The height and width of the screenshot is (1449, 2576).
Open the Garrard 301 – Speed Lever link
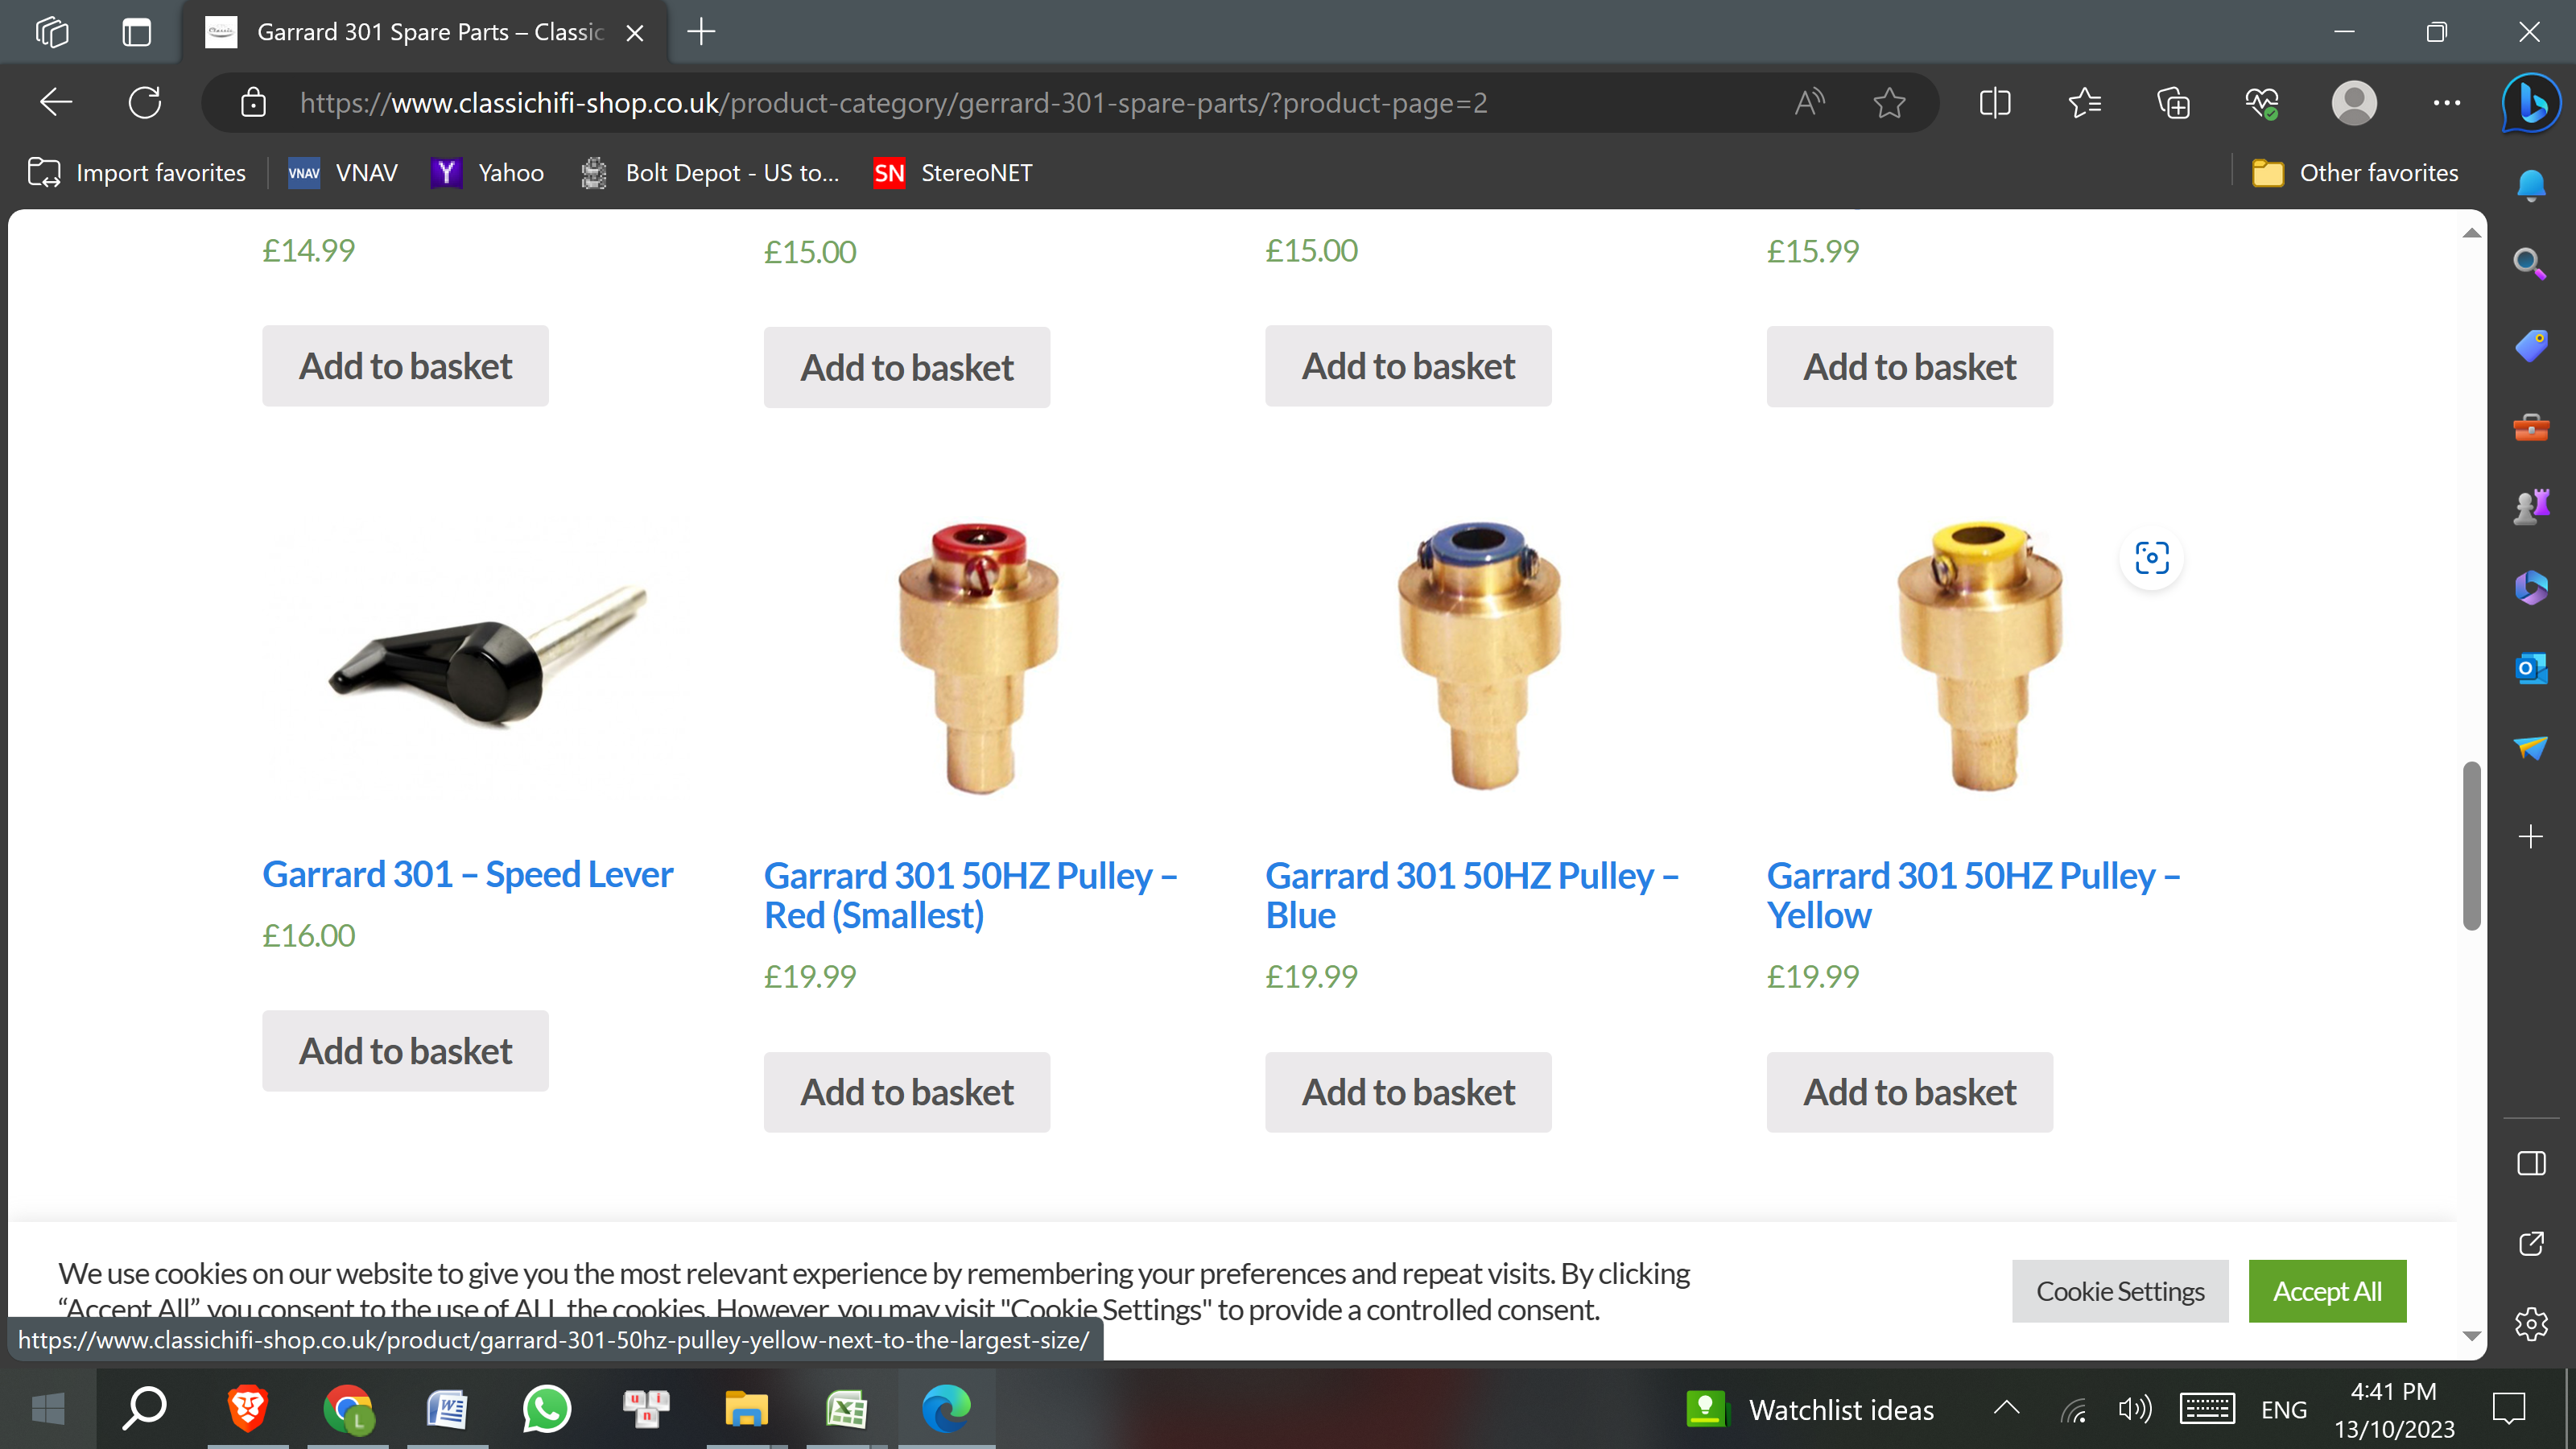tap(467, 874)
